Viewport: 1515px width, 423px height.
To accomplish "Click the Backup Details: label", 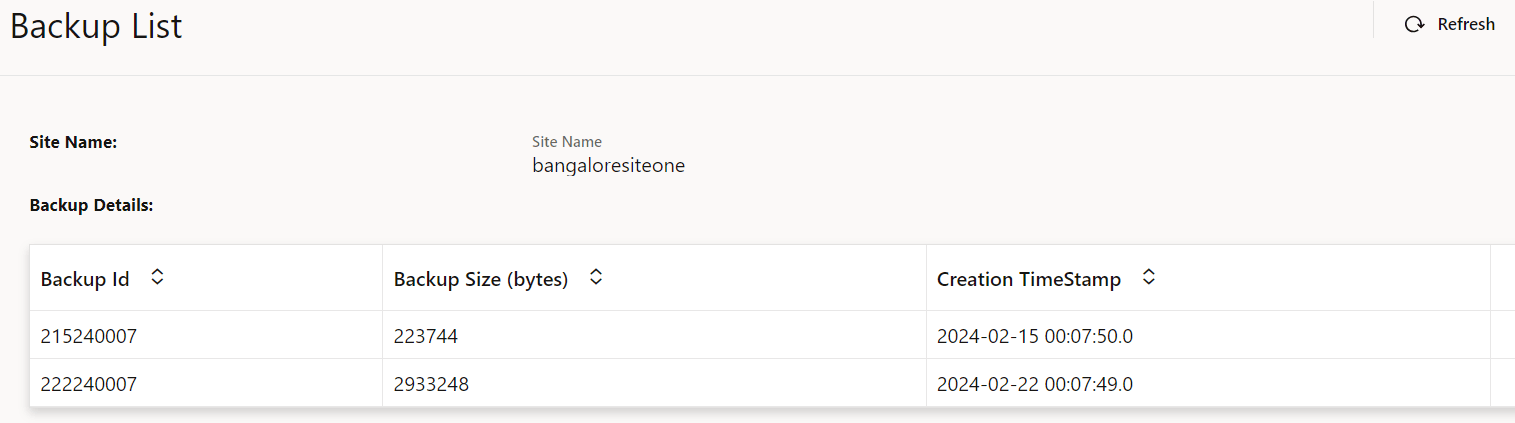I will pyautogui.click(x=91, y=205).
